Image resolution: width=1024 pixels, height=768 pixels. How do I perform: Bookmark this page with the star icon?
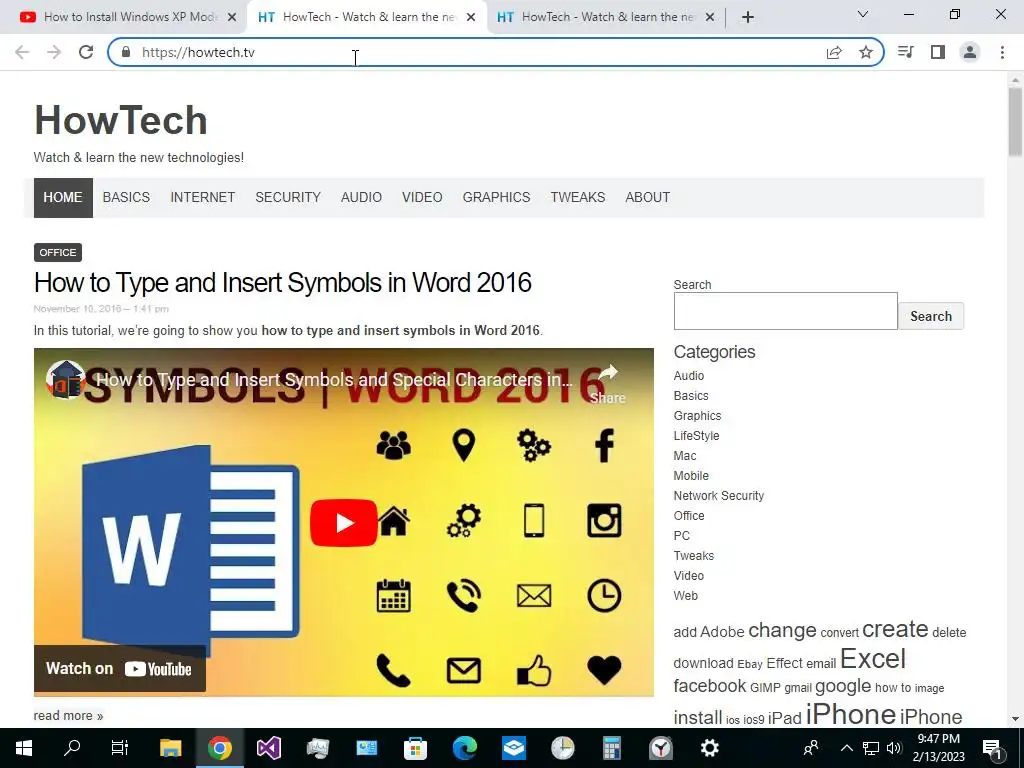tap(866, 52)
